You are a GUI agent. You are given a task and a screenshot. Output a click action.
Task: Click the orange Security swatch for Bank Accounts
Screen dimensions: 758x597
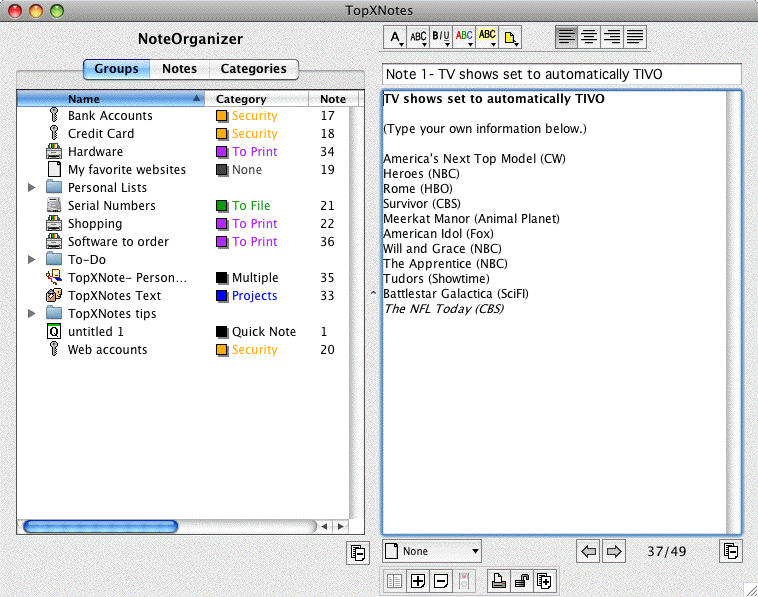[x=222, y=116]
